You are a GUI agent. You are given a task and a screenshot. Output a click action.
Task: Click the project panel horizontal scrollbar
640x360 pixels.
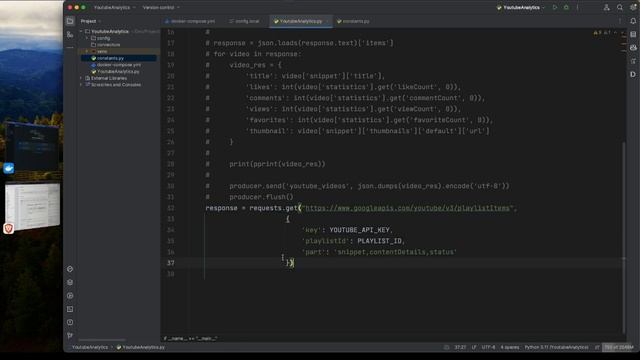click(x=102, y=340)
